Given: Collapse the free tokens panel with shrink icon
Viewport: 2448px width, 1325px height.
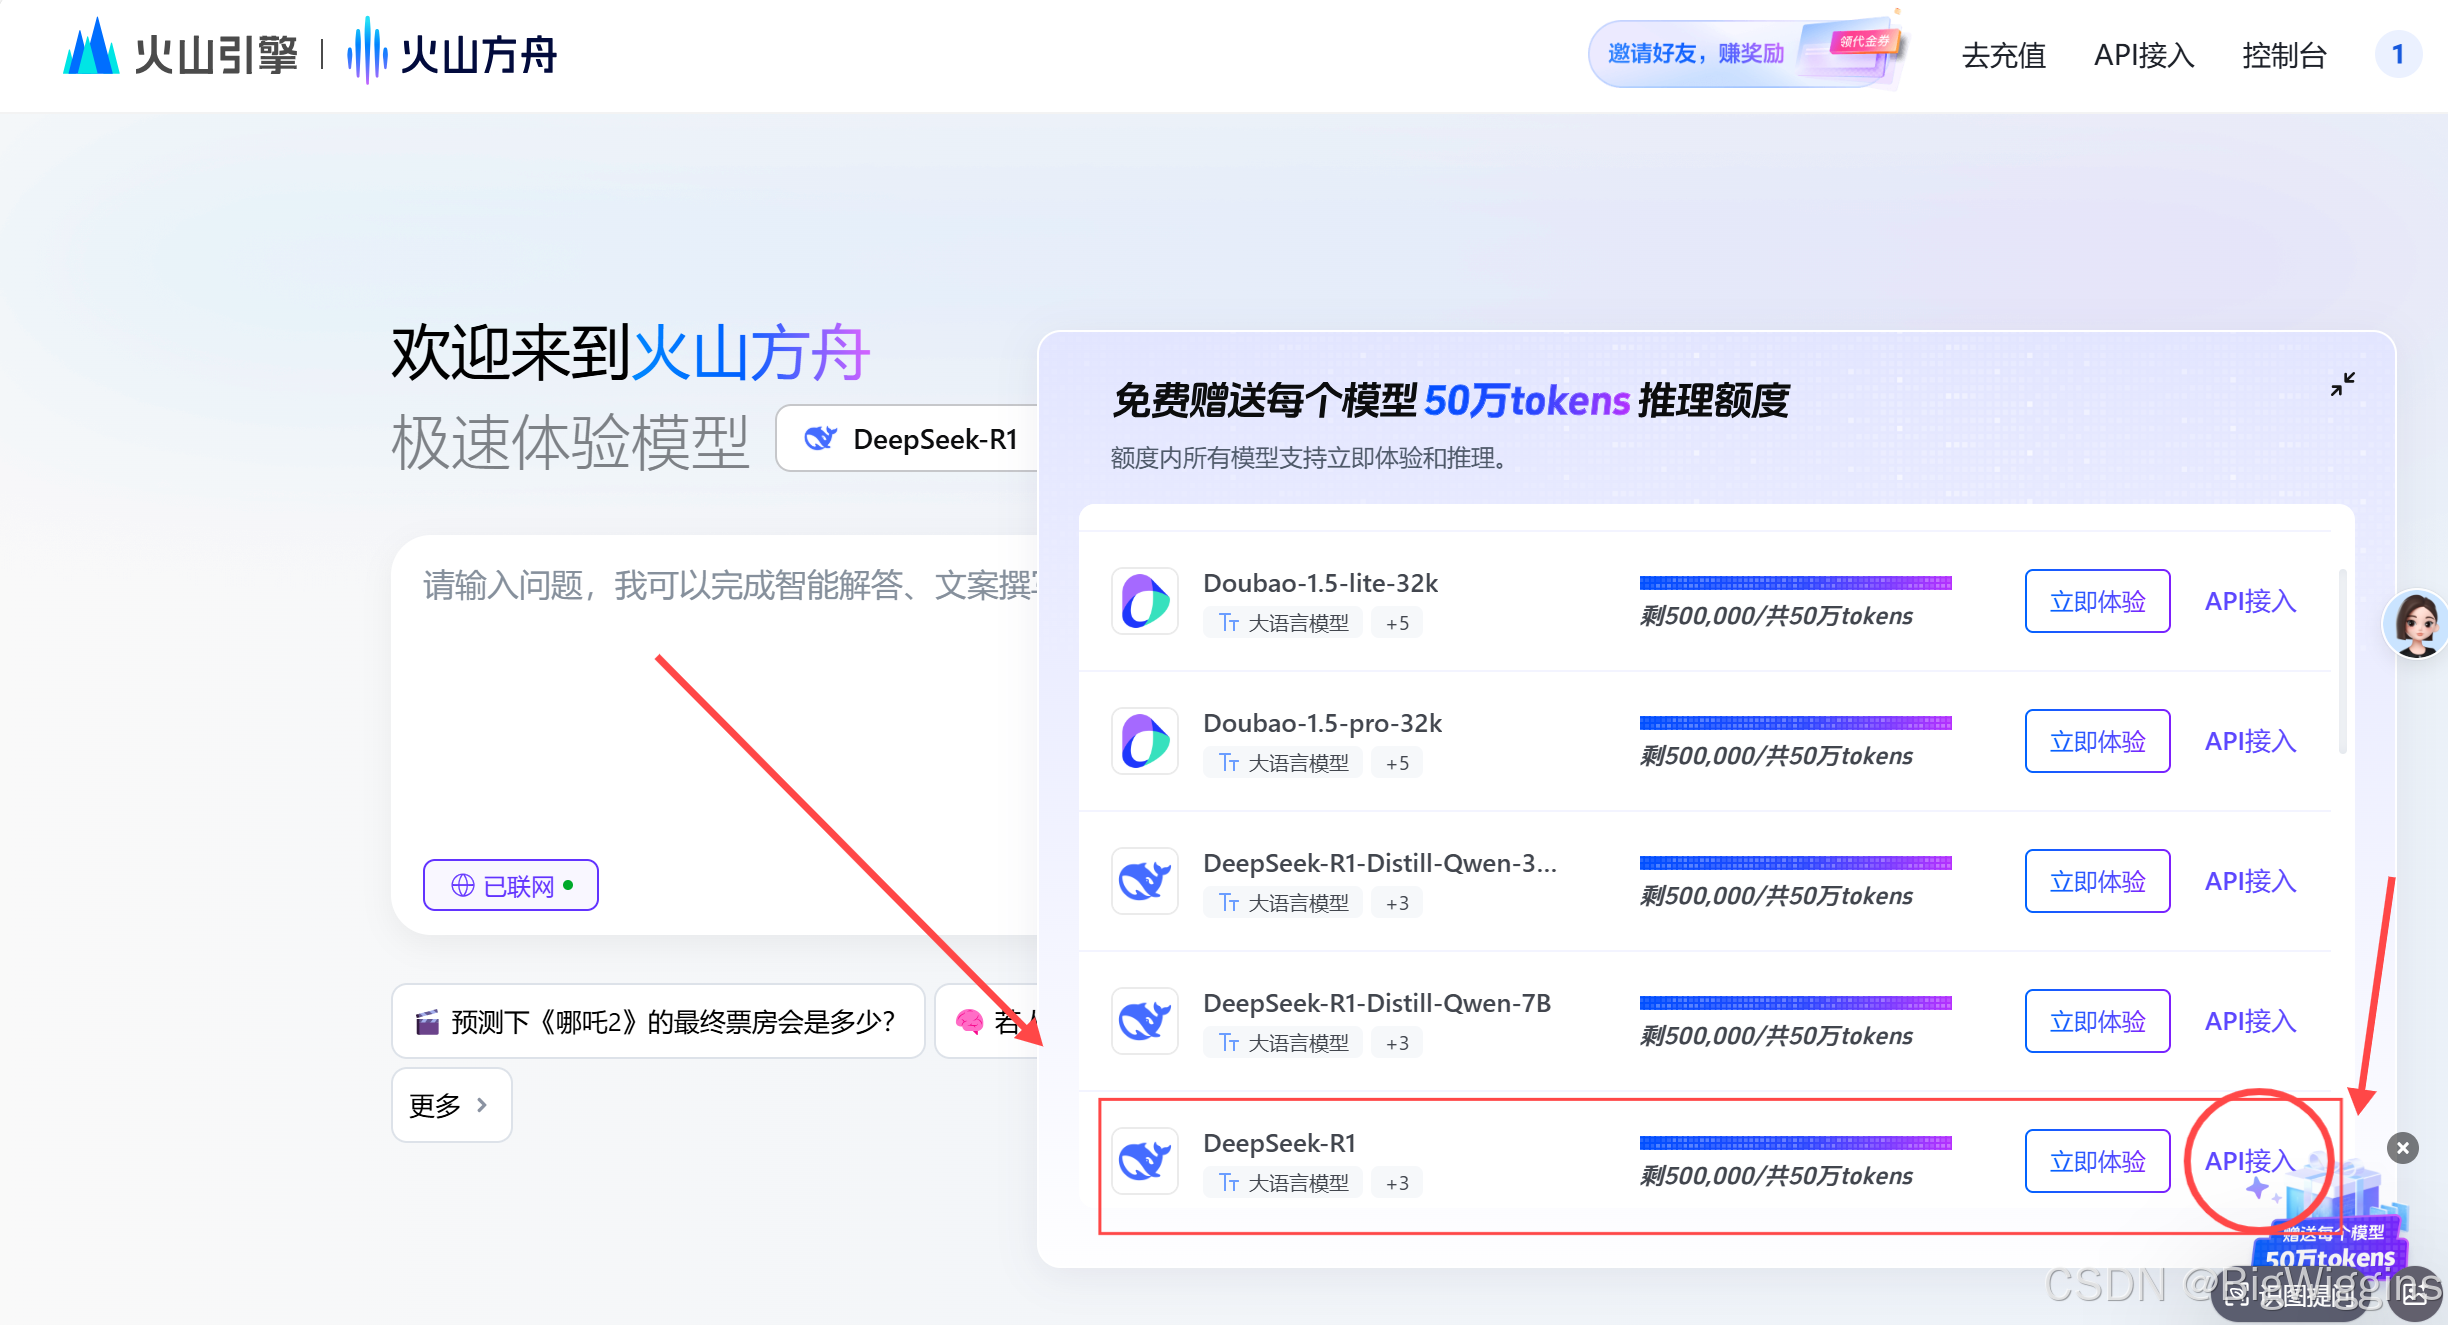Looking at the screenshot, I should click(x=2342, y=384).
